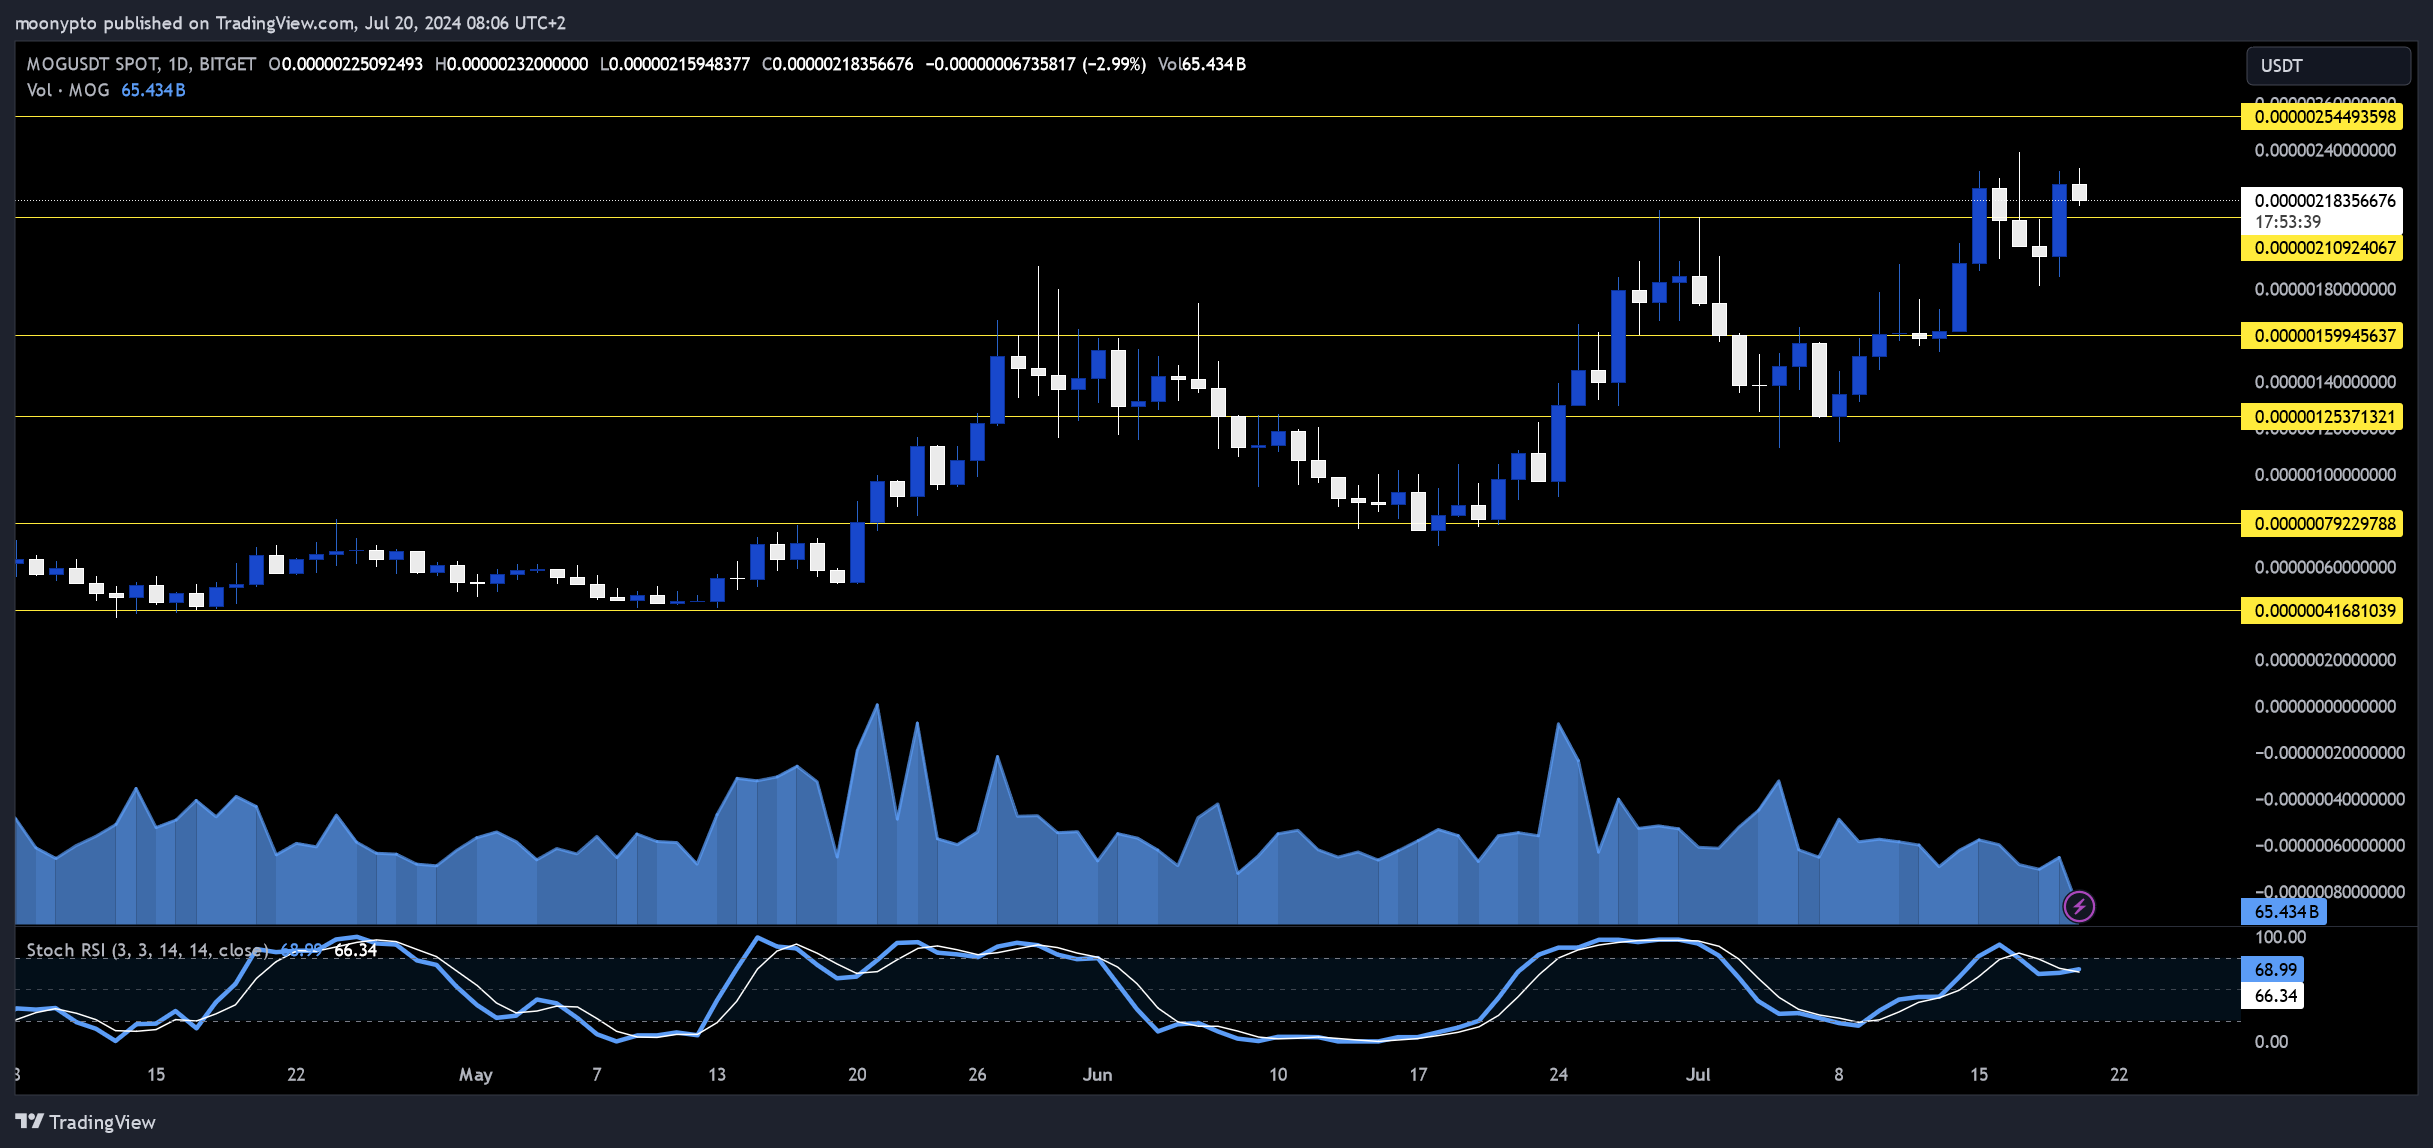Open the USDT currency selector
The height and width of the screenshot is (1148, 2433).
[x=2328, y=66]
